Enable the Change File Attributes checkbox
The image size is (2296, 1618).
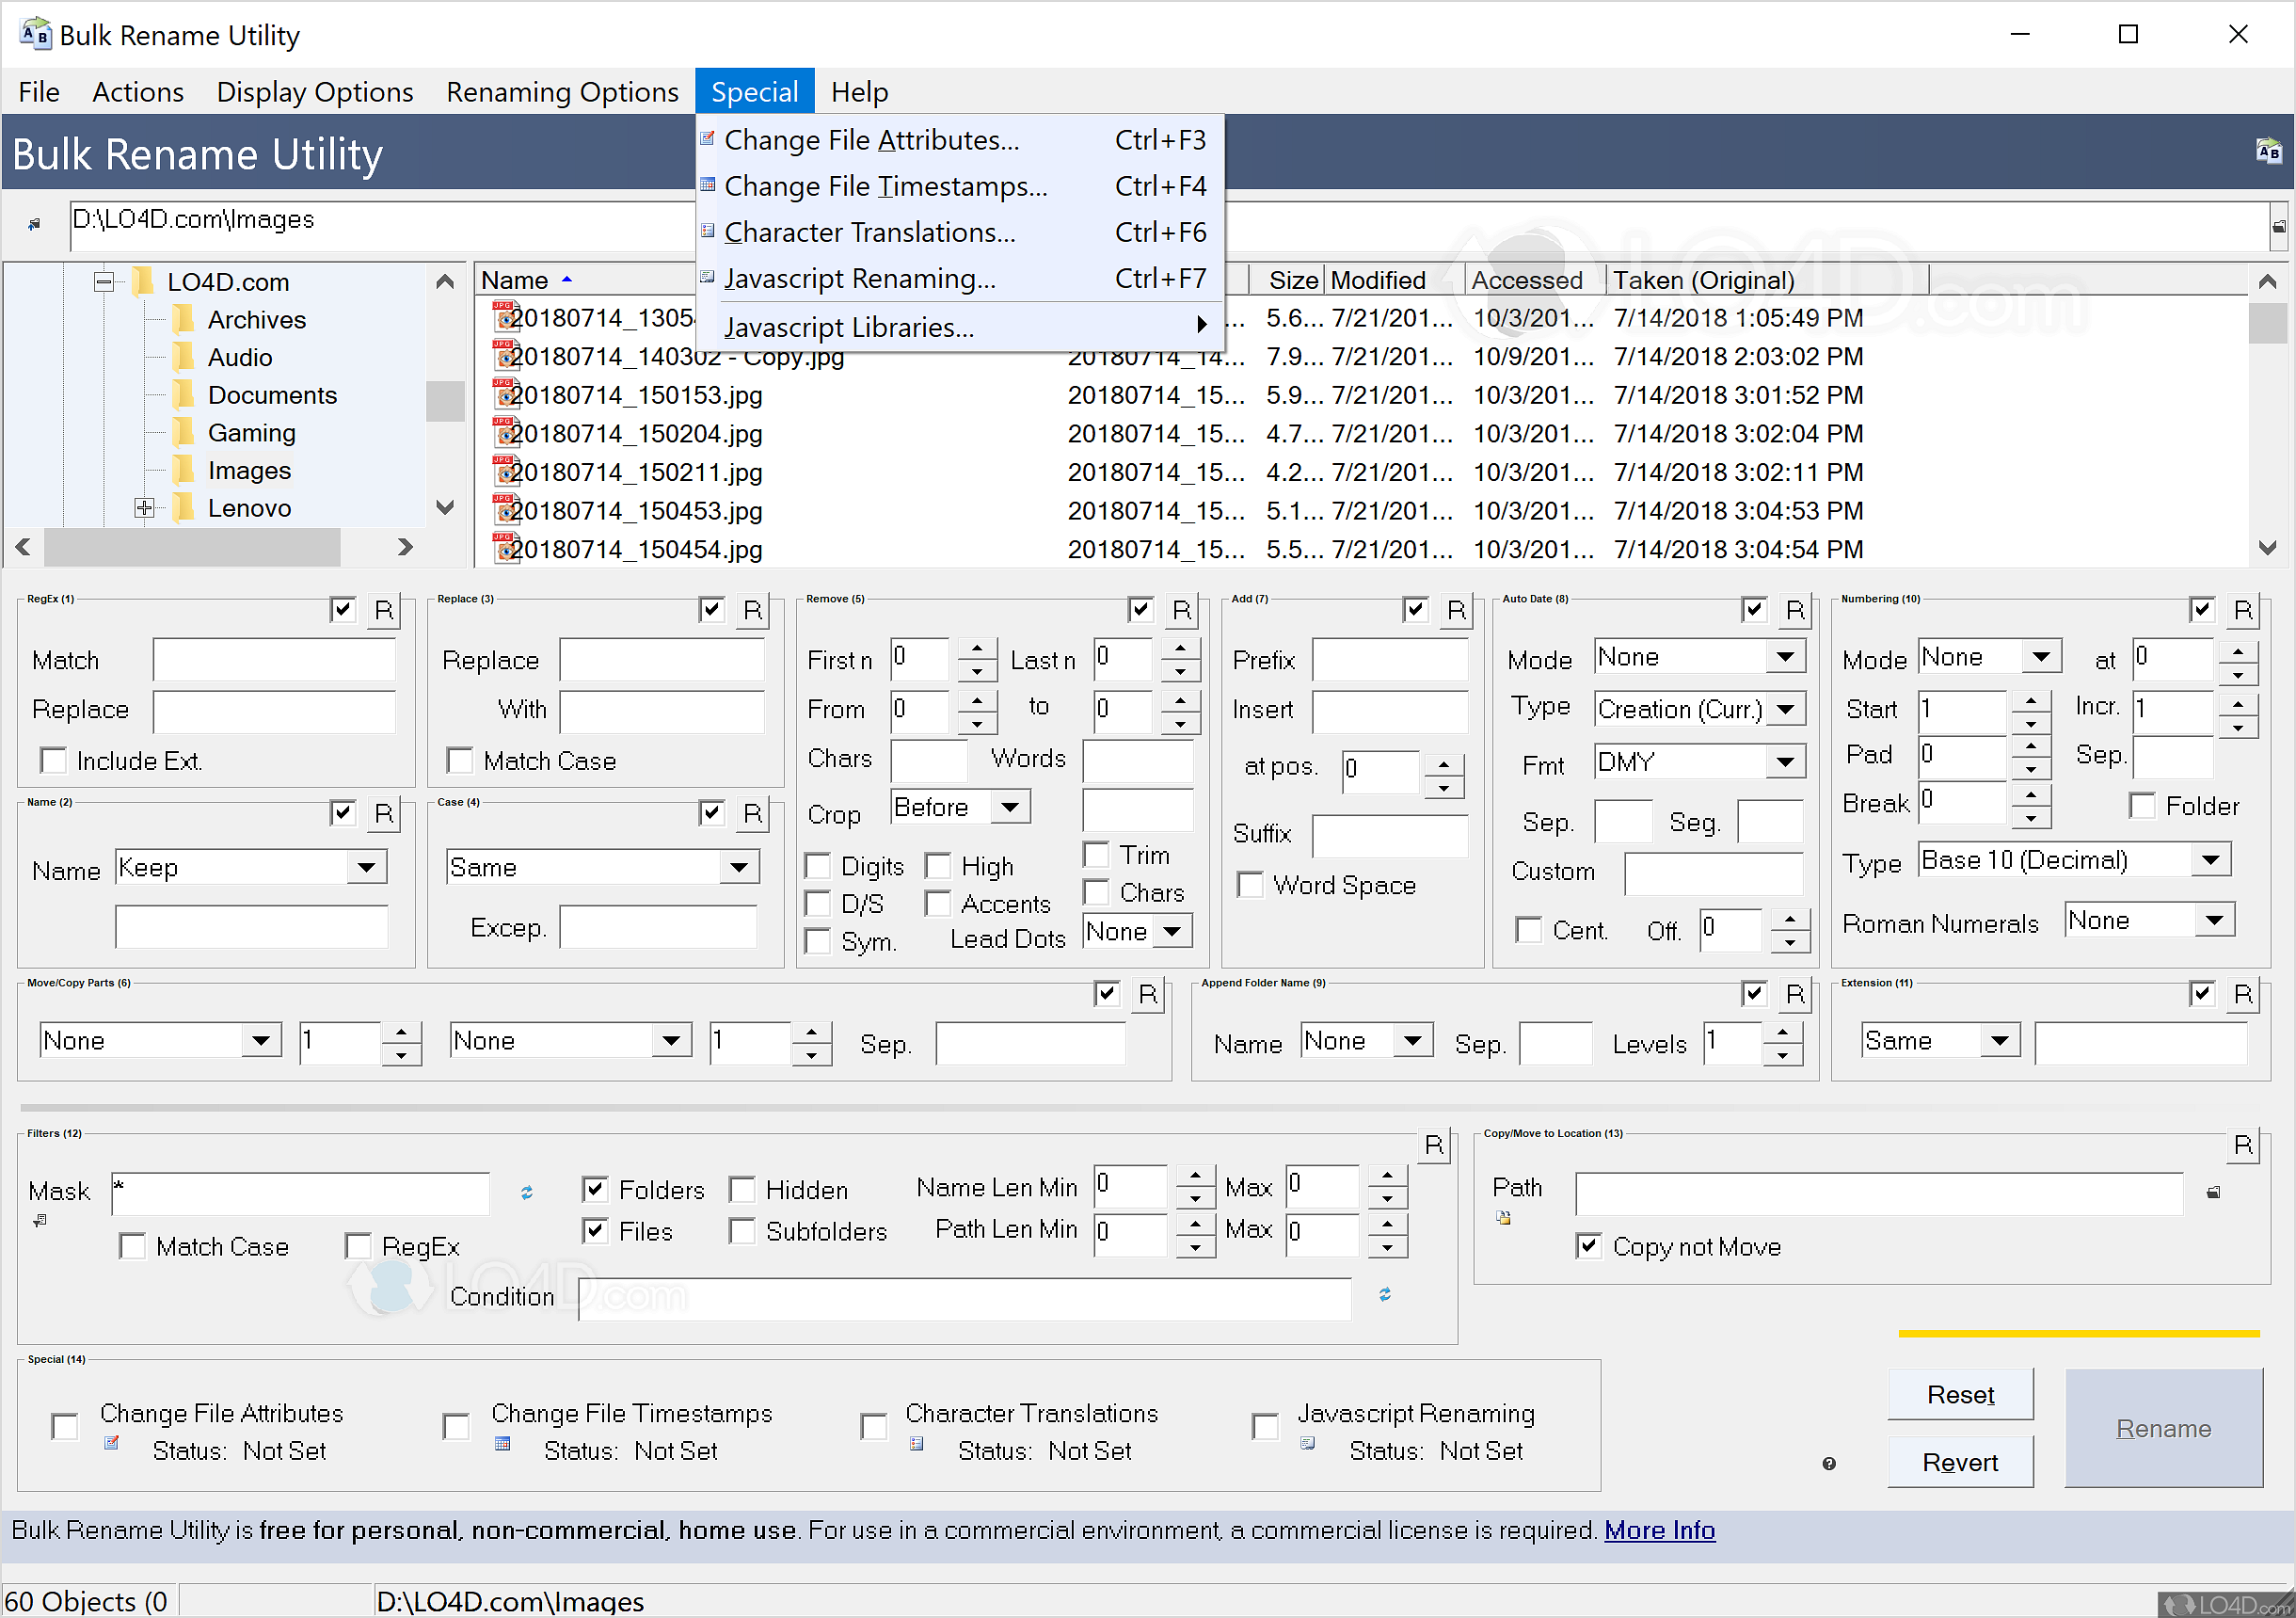pos(64,1426)
